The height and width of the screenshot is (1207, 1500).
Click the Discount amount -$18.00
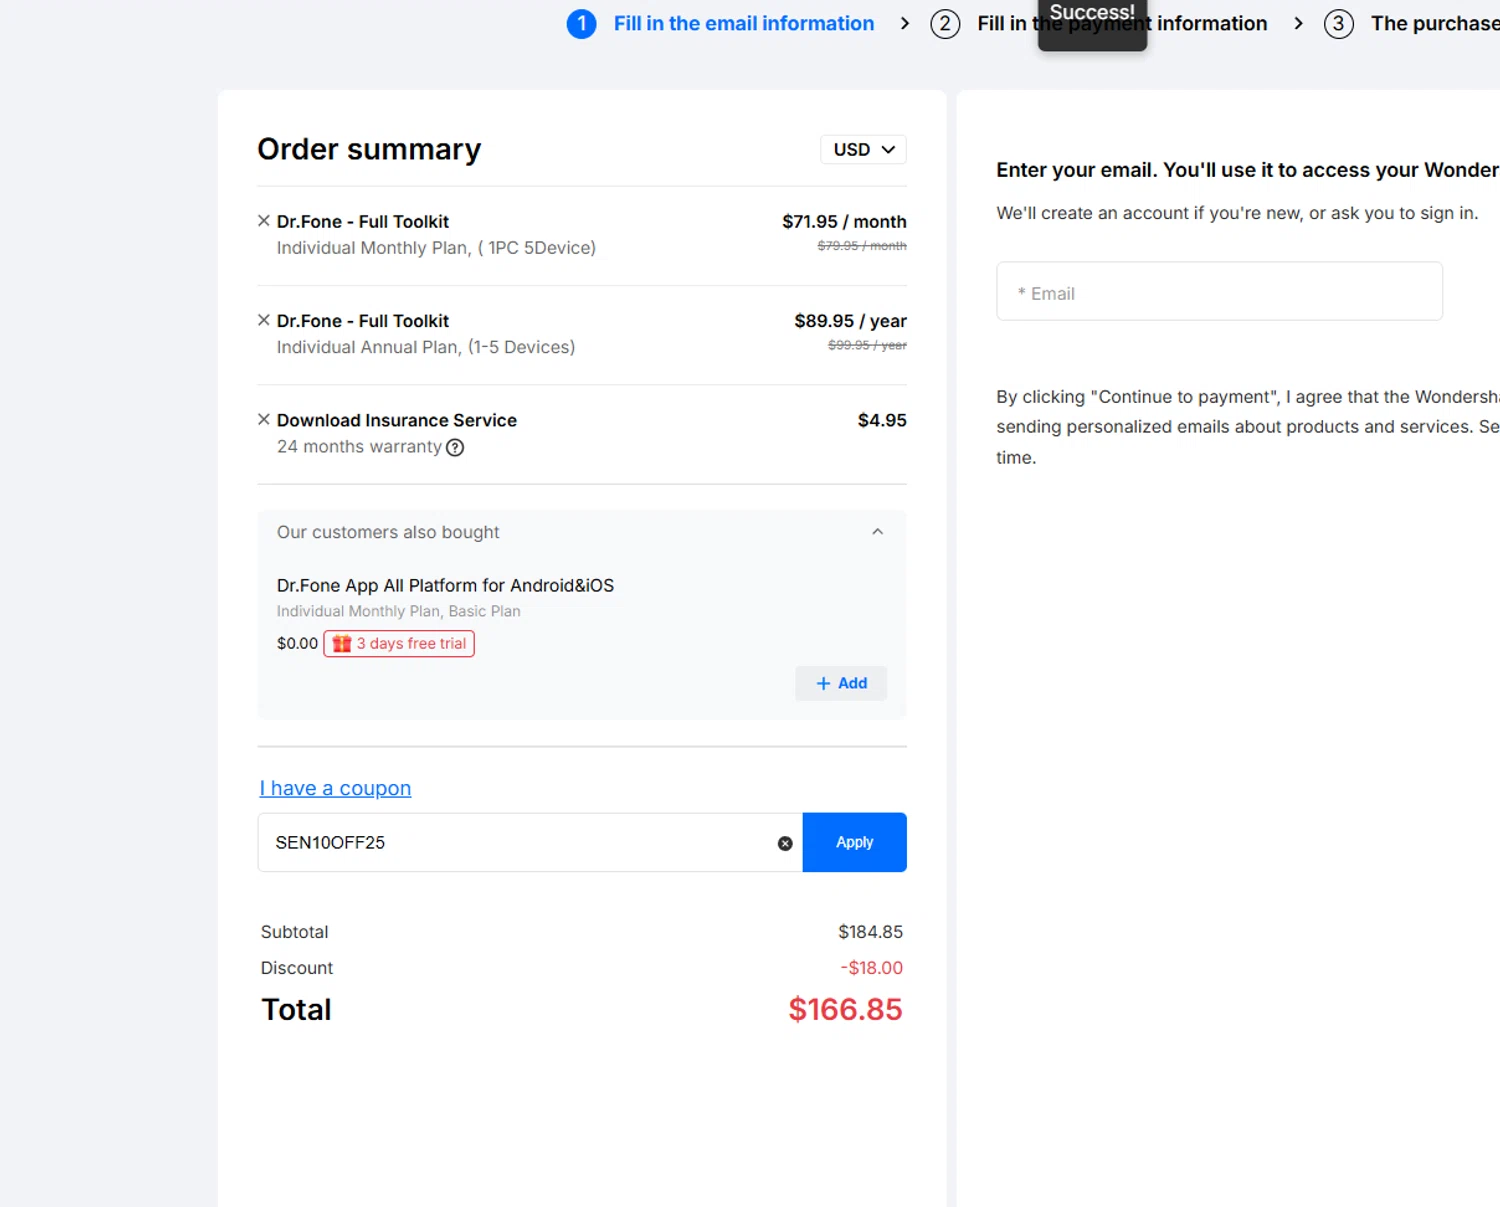871,968
